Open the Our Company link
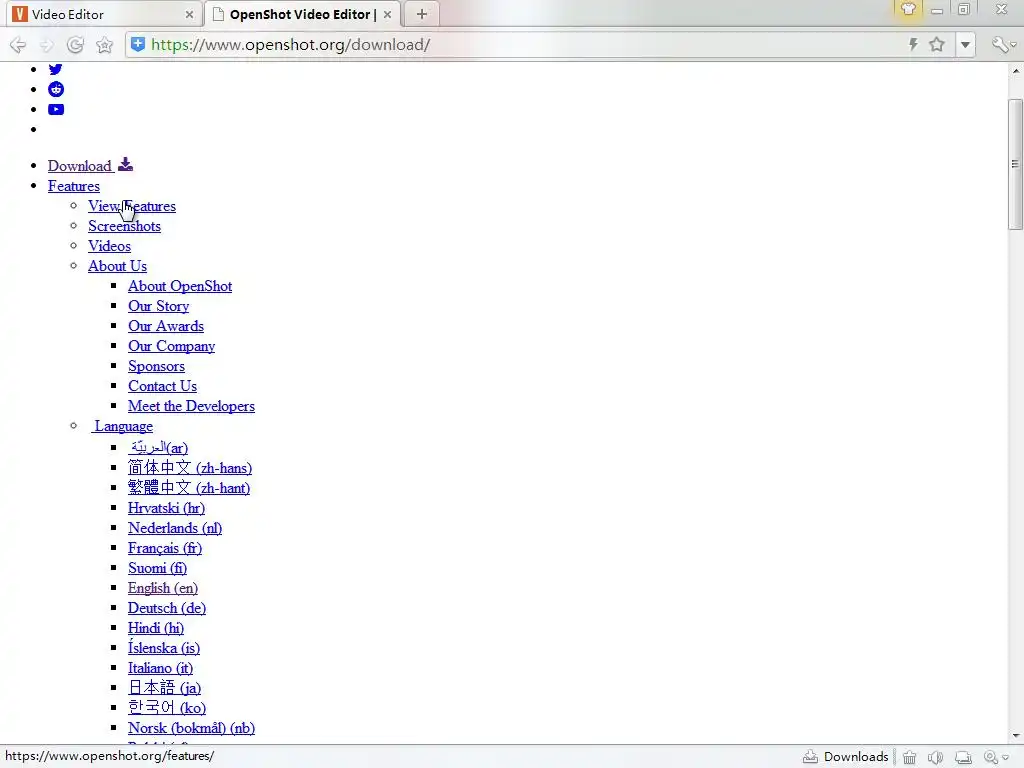This screenshot has width=1024, height=768. (172, 346)
